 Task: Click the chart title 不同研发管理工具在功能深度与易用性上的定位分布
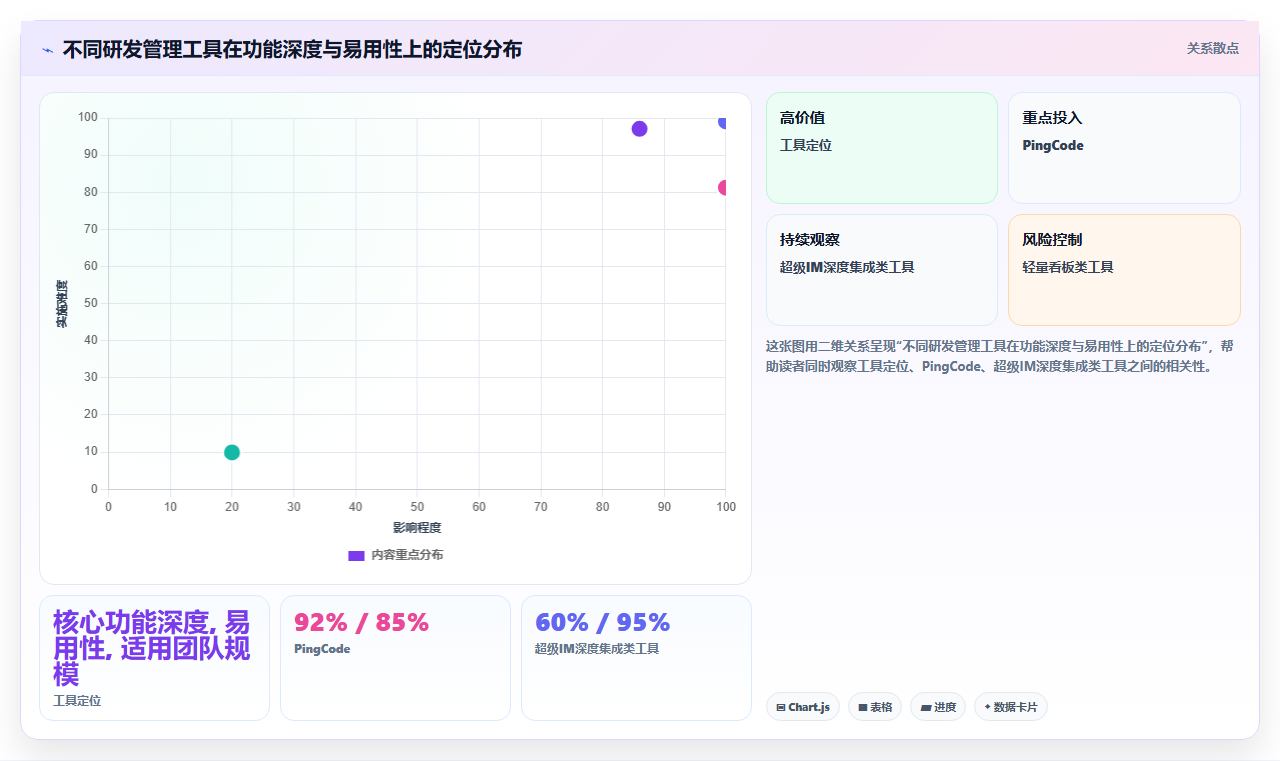(x=292, y=49)
